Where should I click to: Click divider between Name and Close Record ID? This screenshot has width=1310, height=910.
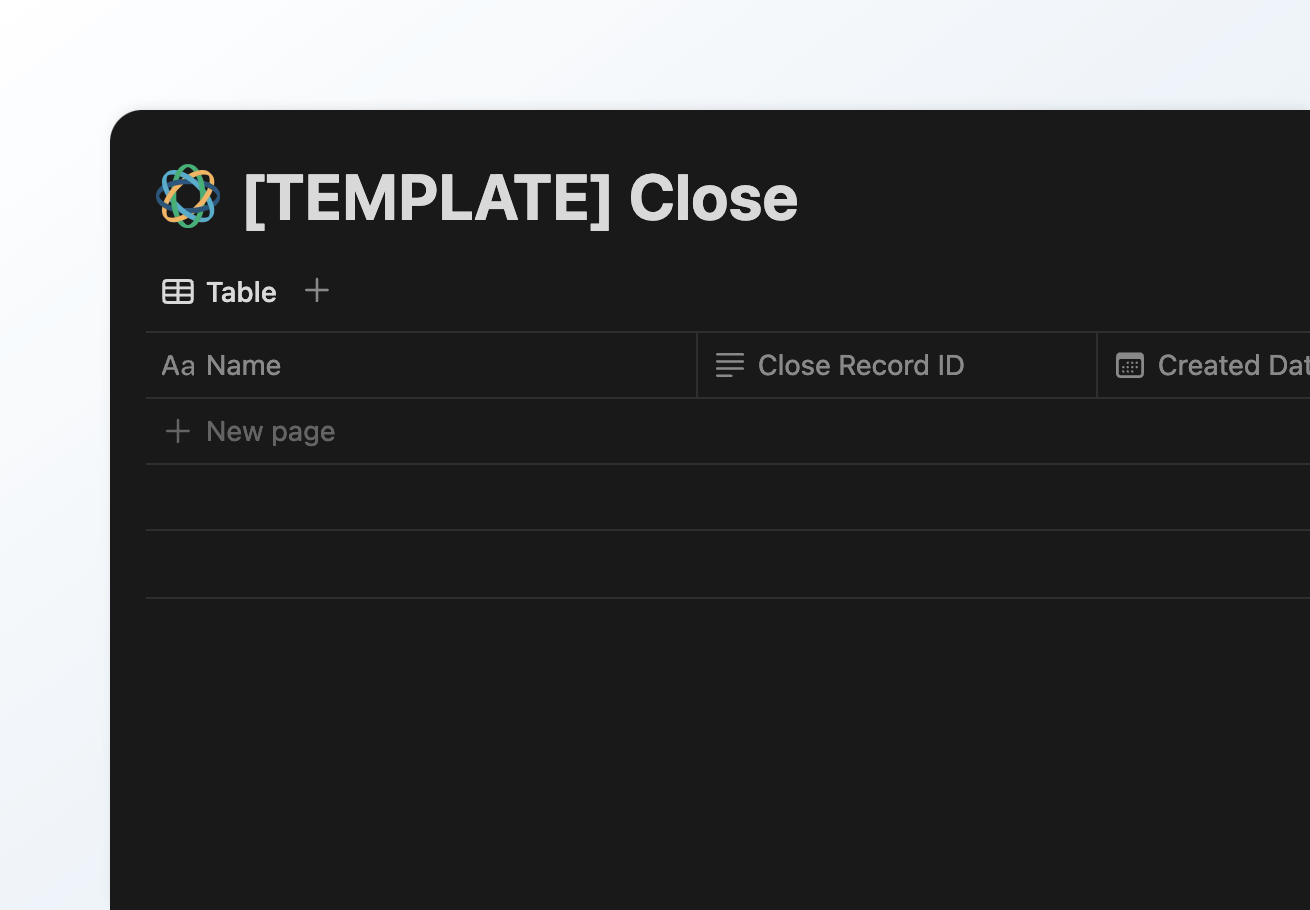(x=697, y=365)
